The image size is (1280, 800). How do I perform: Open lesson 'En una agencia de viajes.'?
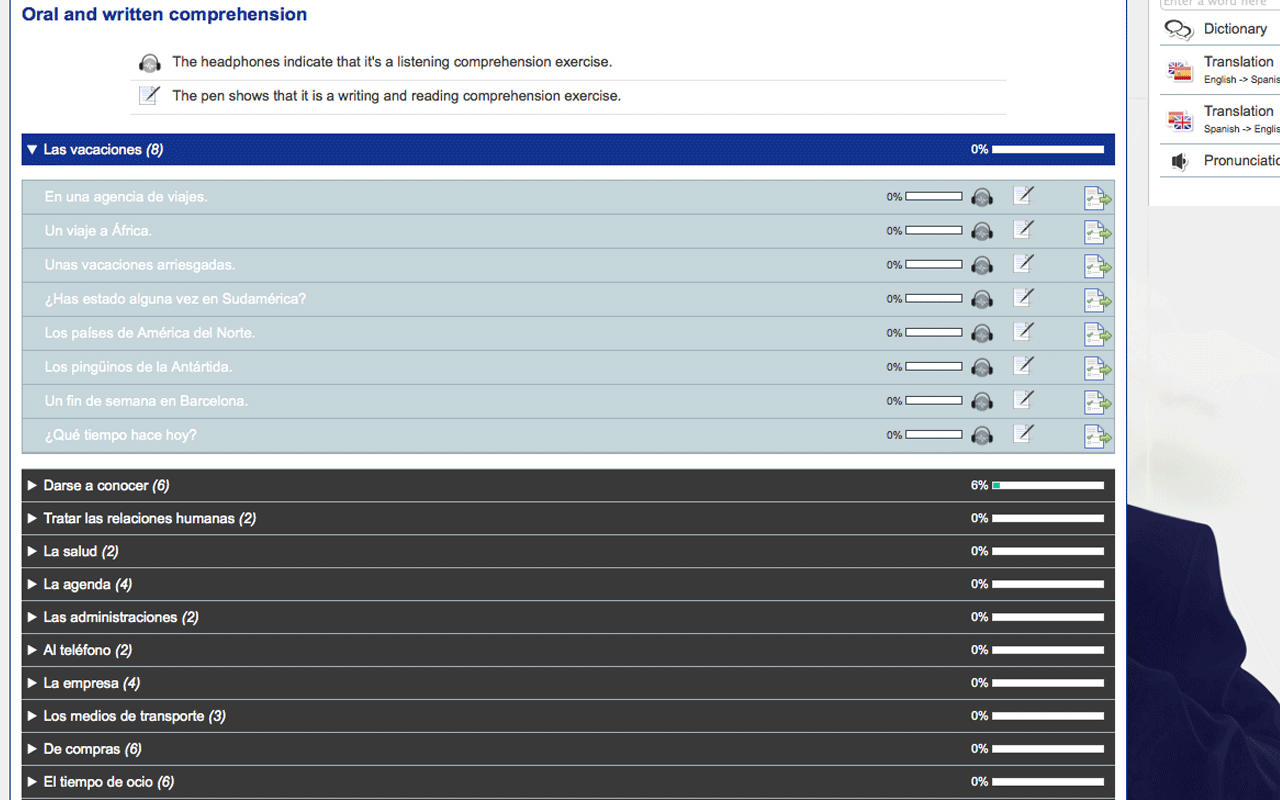pyautogui.click(x=126, y=197)
